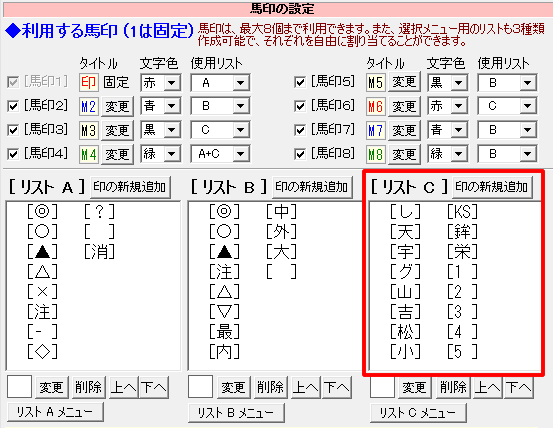Select the [×] mark in リスト A

click(x=42, y=292)
